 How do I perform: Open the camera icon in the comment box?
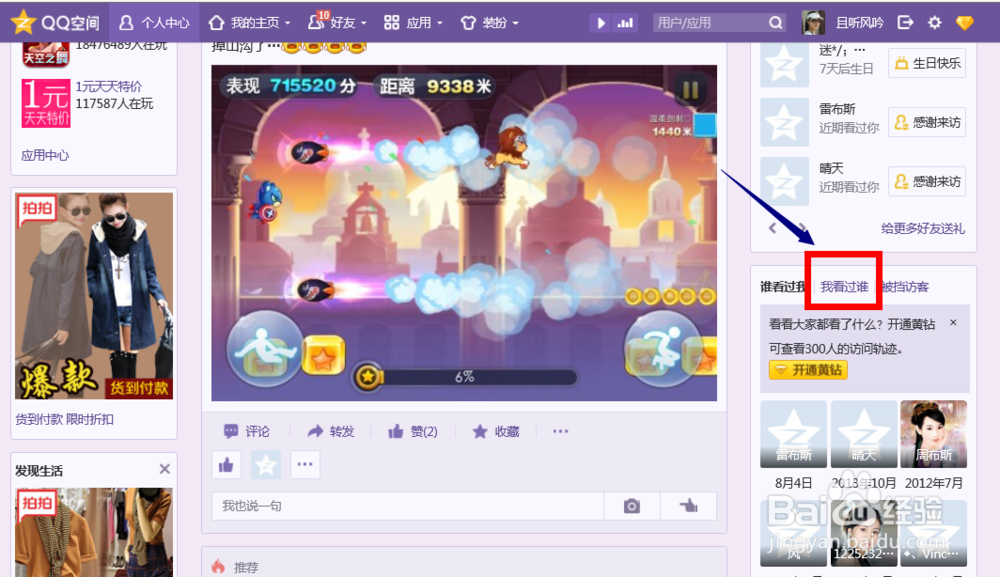[x=632, y=507]
